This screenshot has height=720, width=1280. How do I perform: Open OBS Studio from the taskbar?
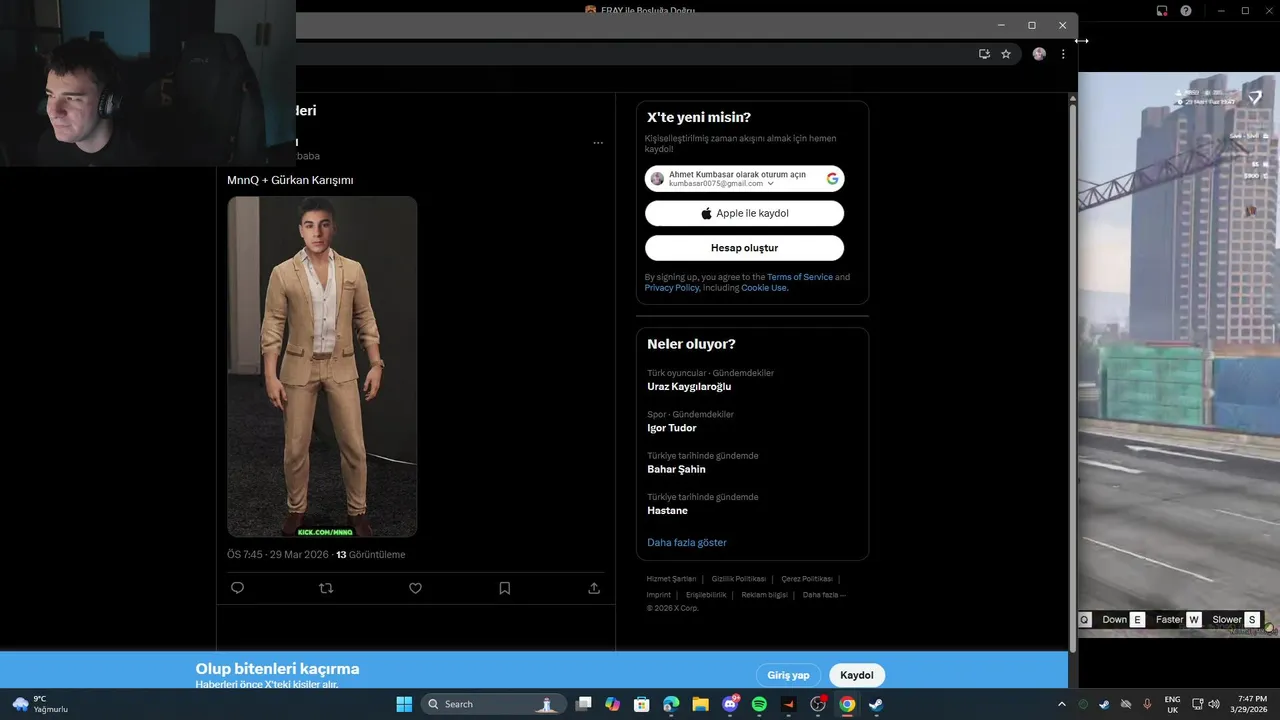[818, 704]
